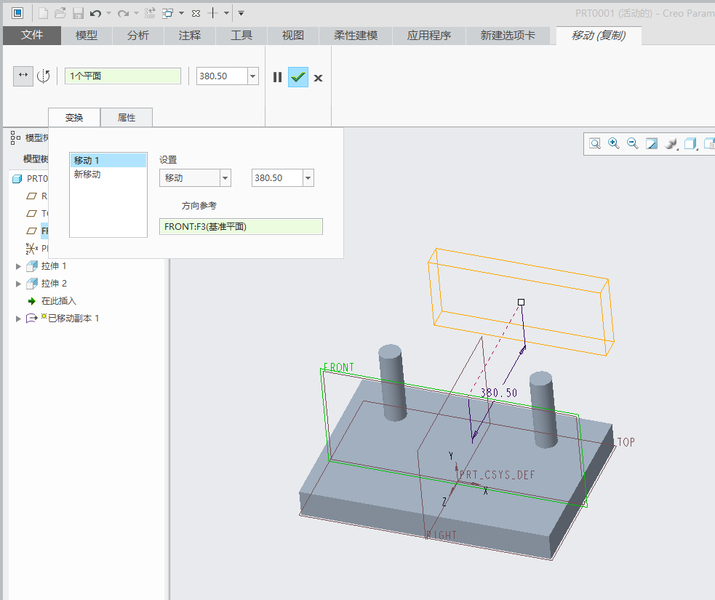Click the Zoom In icon
This screenshot has height=600, width=715.
click(614, 144)
